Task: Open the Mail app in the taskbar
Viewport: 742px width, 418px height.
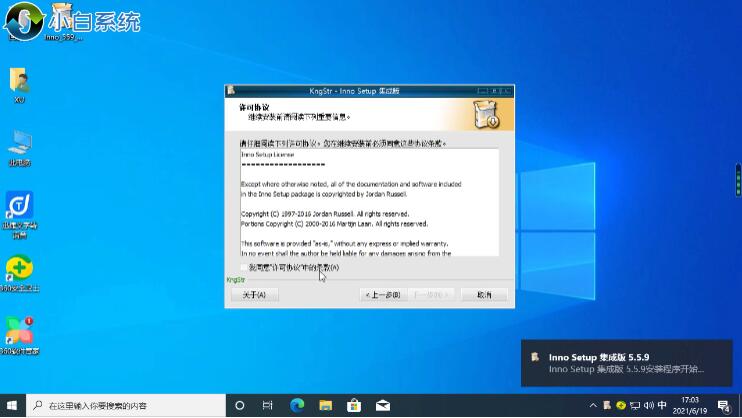Action: 381,406
